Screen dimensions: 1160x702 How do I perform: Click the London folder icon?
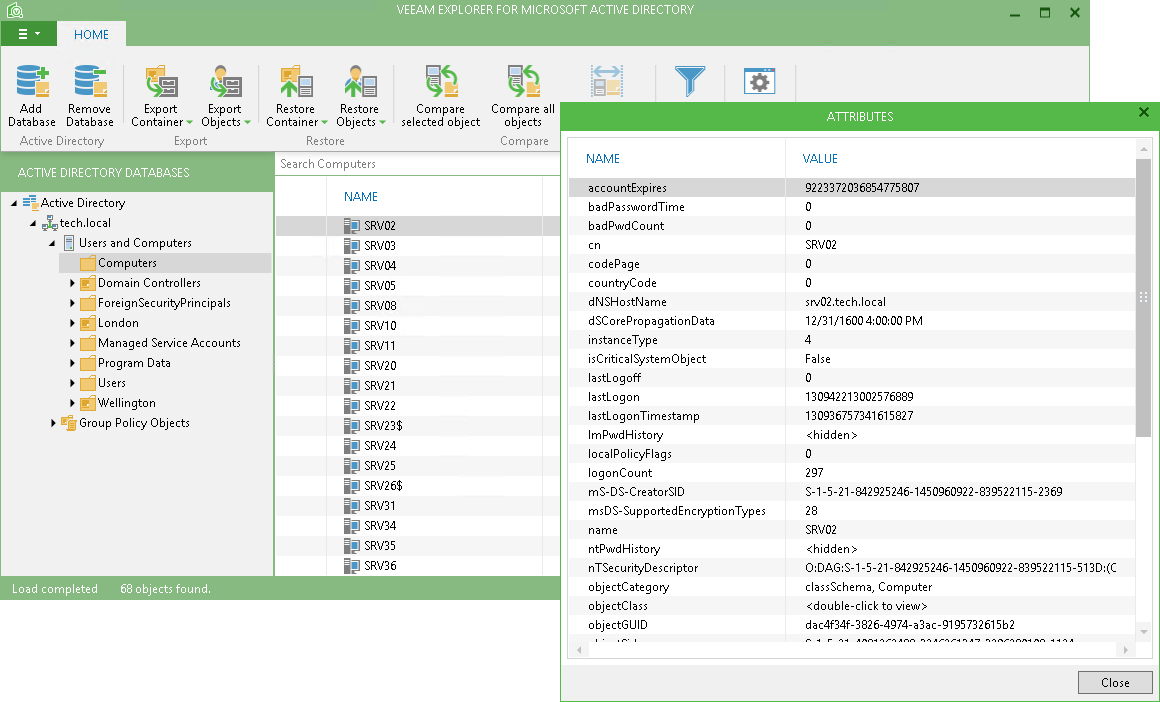coord(88,323)
